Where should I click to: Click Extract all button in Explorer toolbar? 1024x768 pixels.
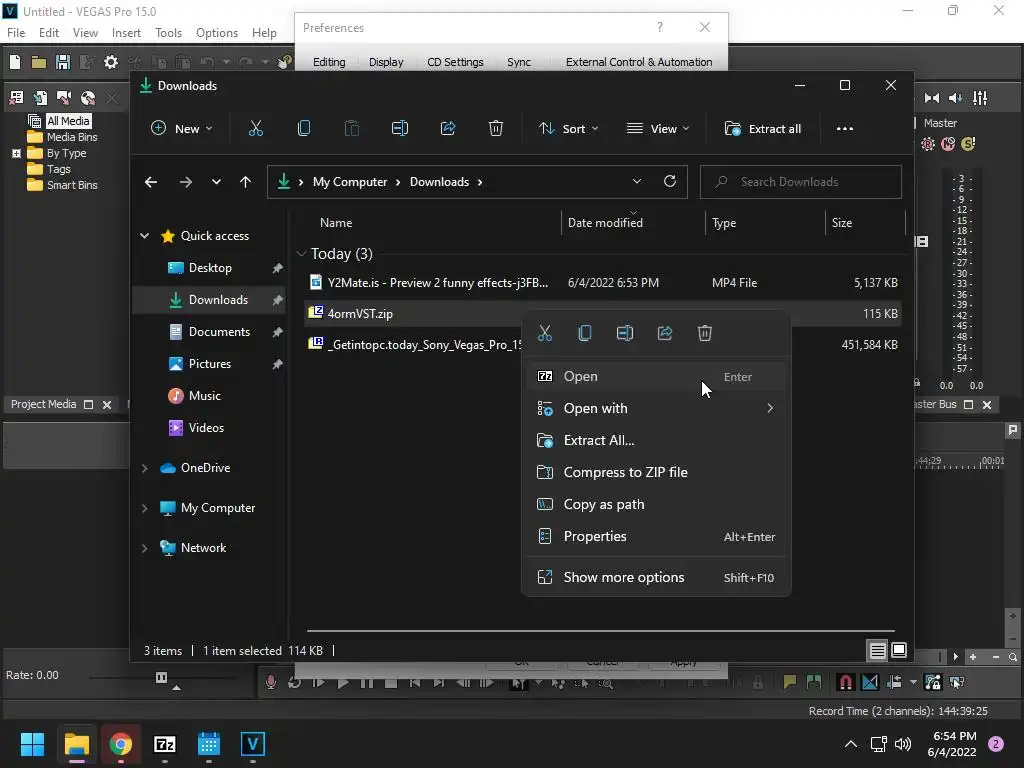coord(763,129)
